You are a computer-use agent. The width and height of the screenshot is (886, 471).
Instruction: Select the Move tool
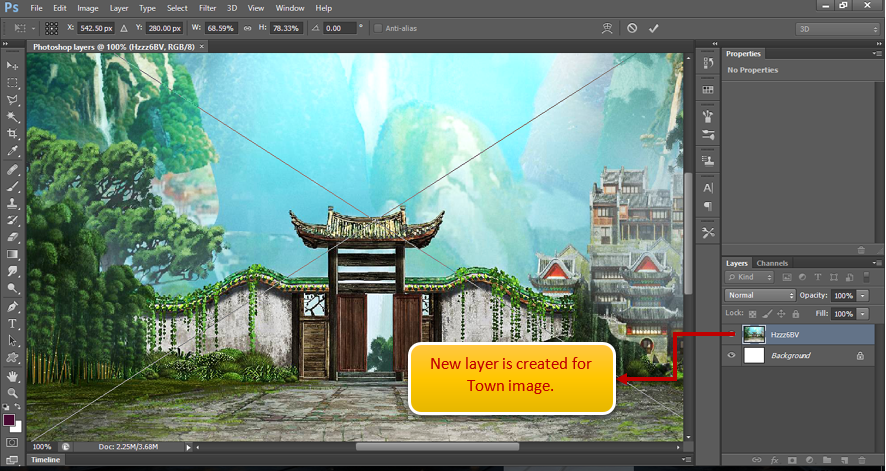pos(12,66)
